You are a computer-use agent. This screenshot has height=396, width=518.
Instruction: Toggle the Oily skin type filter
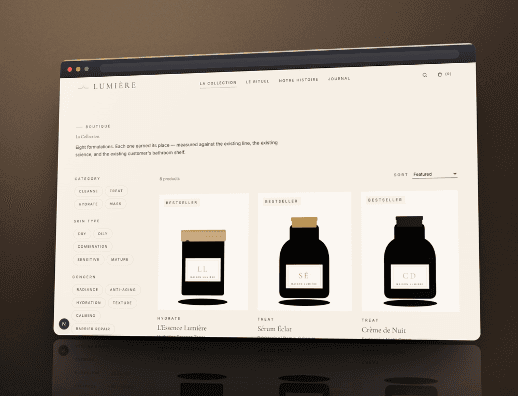(103, 234)
